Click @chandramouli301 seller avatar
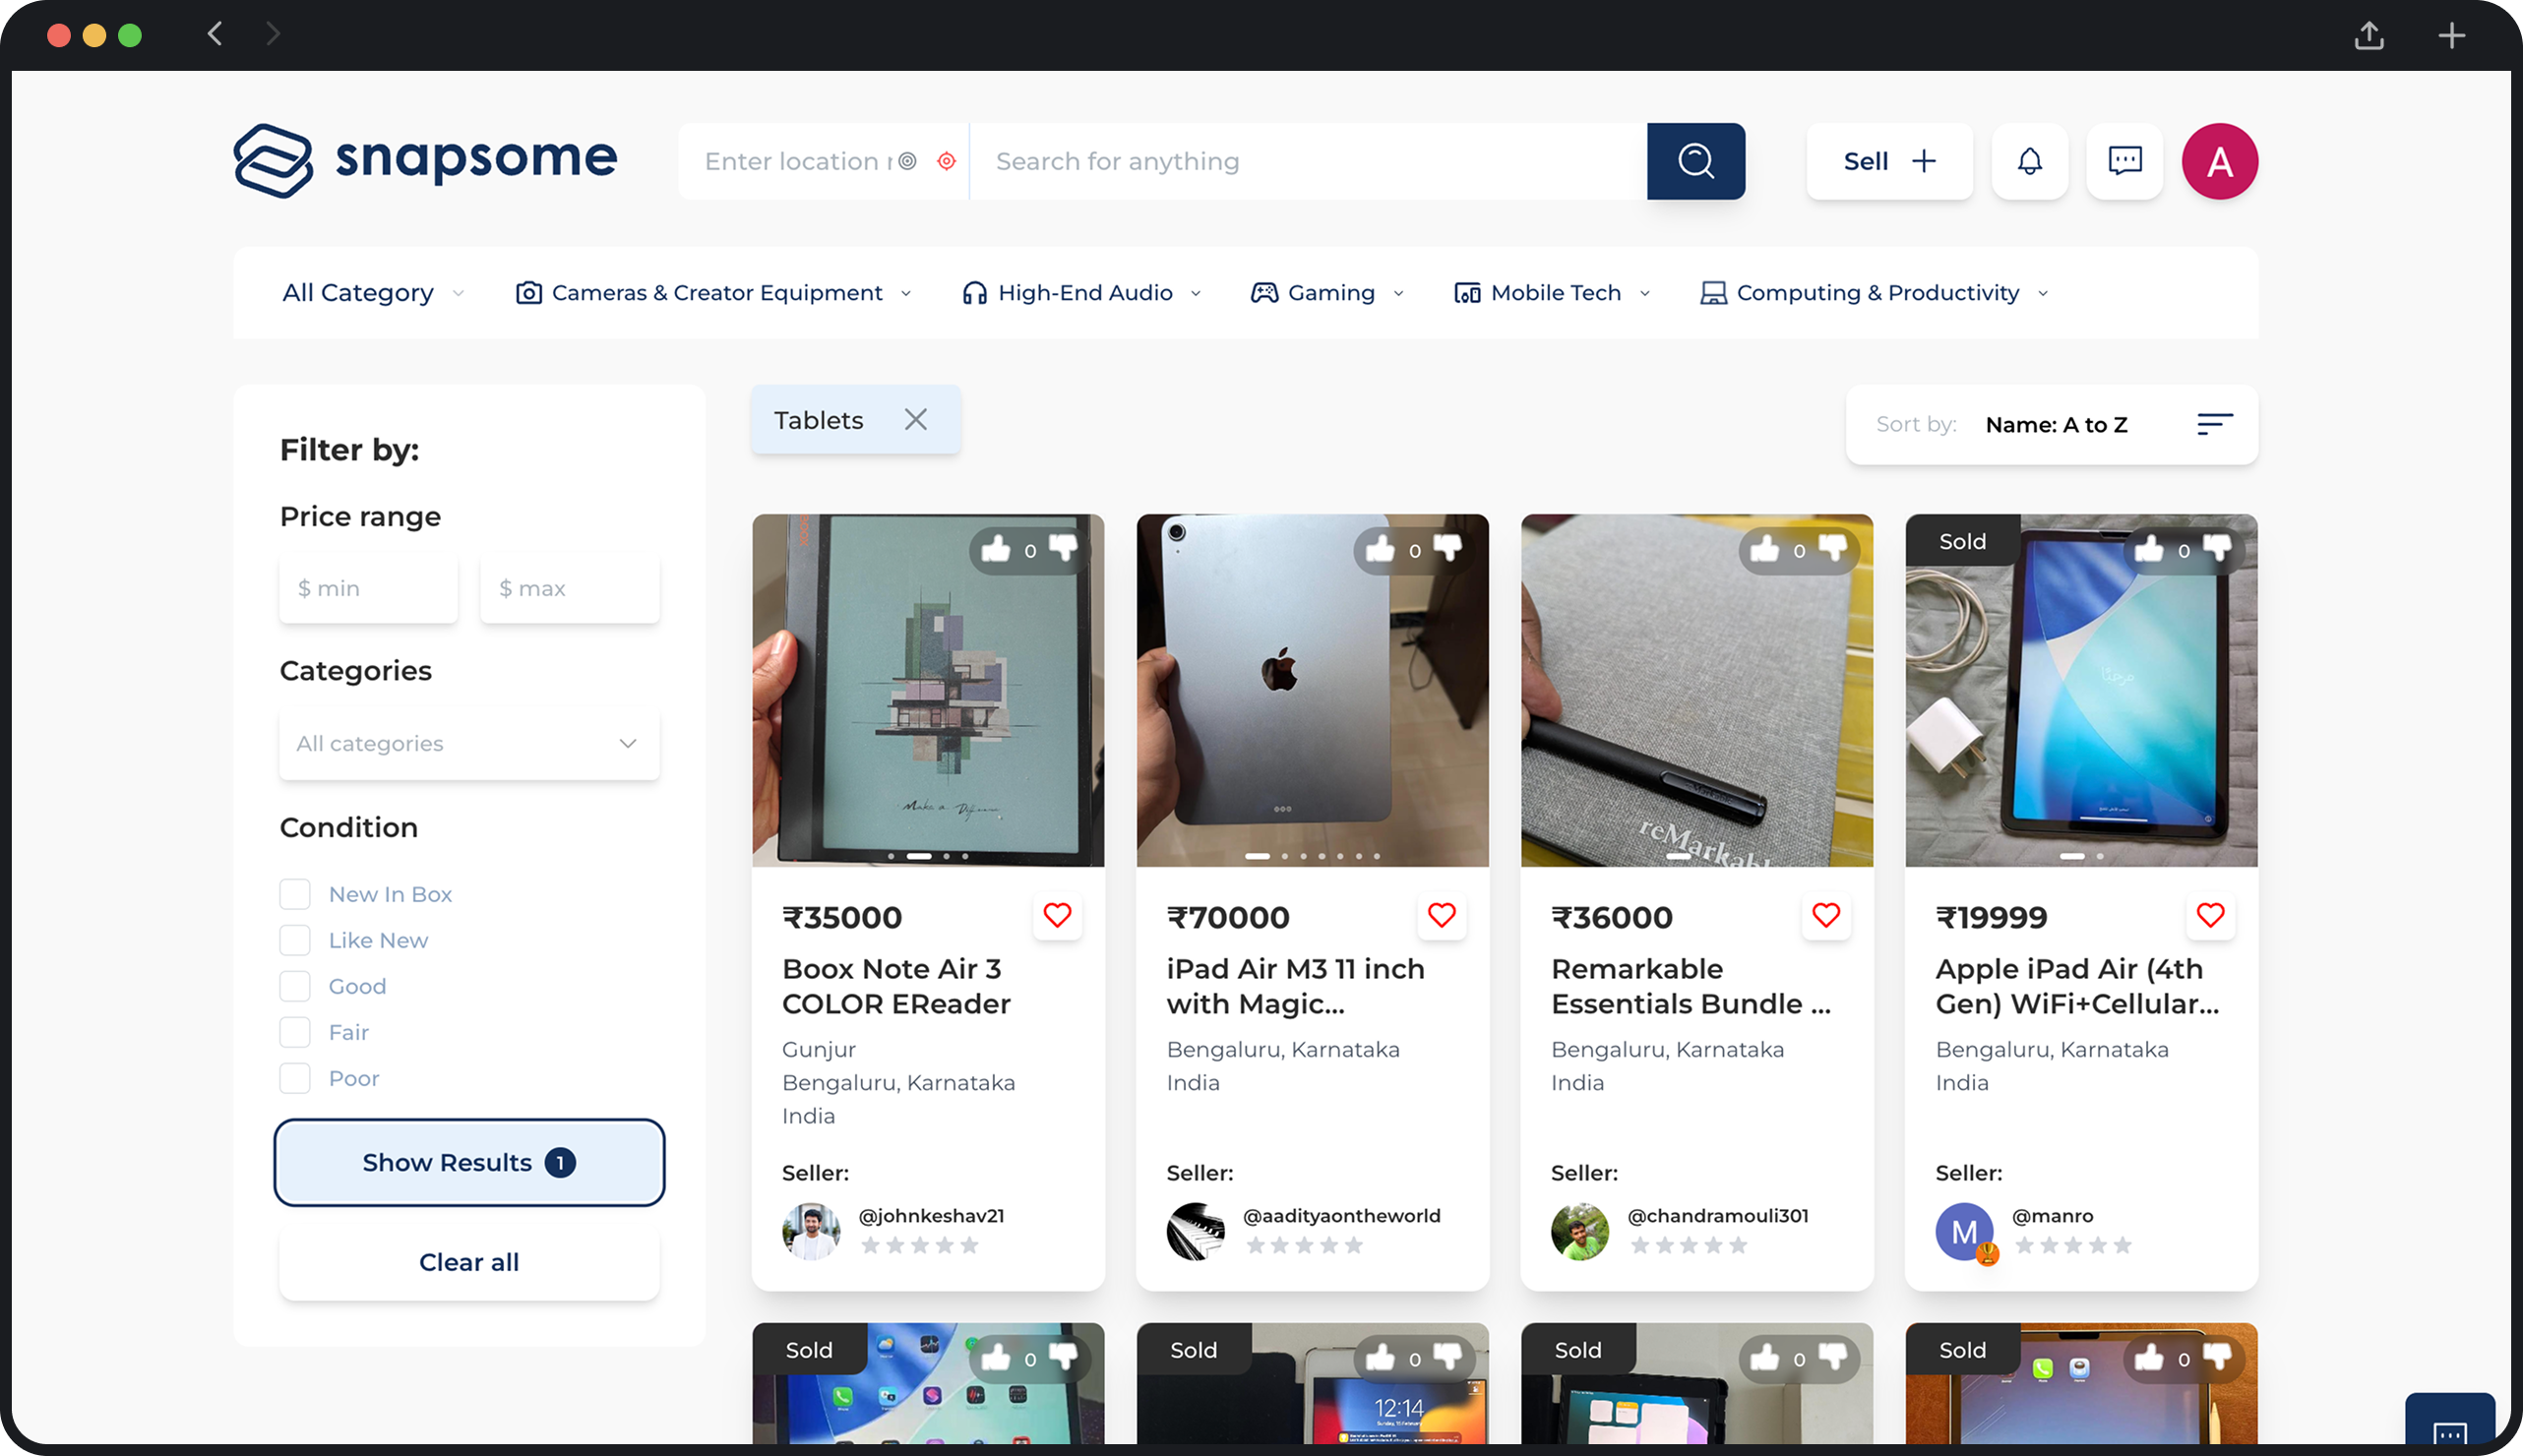The width and height of the screenshot is (2523, 1456). (1580, 1231)
